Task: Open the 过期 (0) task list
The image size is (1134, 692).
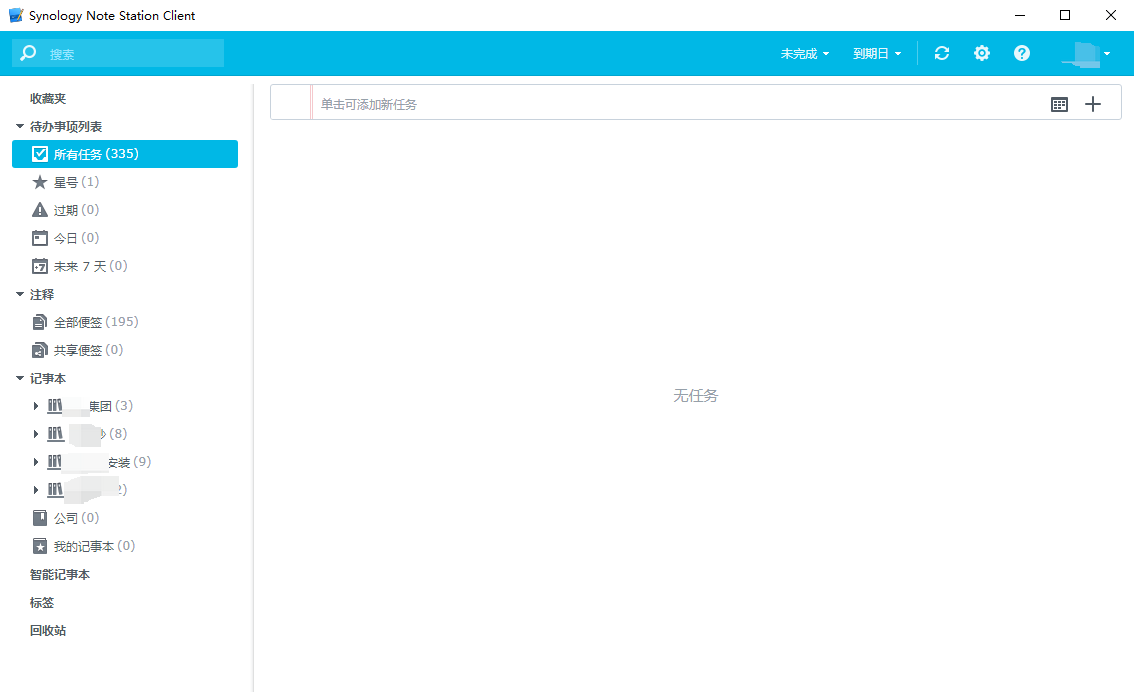Action: click(76, 210)
